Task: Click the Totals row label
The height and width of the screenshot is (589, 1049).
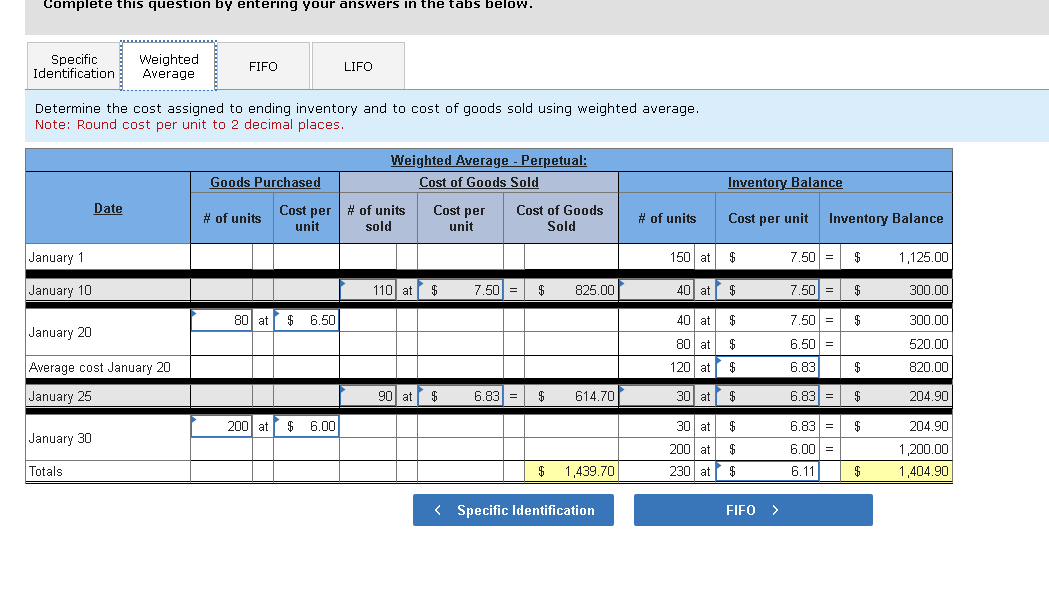Action: click(45, 471)
